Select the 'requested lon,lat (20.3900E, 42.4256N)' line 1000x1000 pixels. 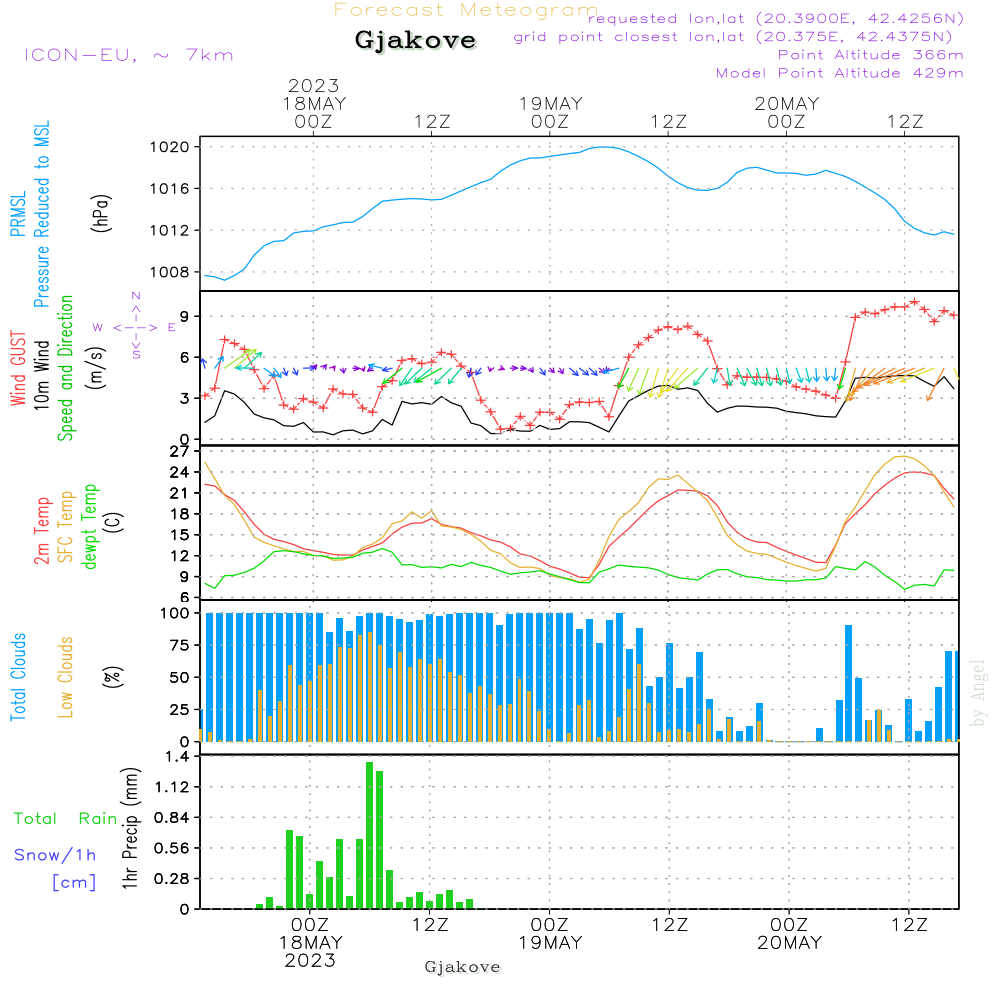pyautogui.click(x=776, y=18)
